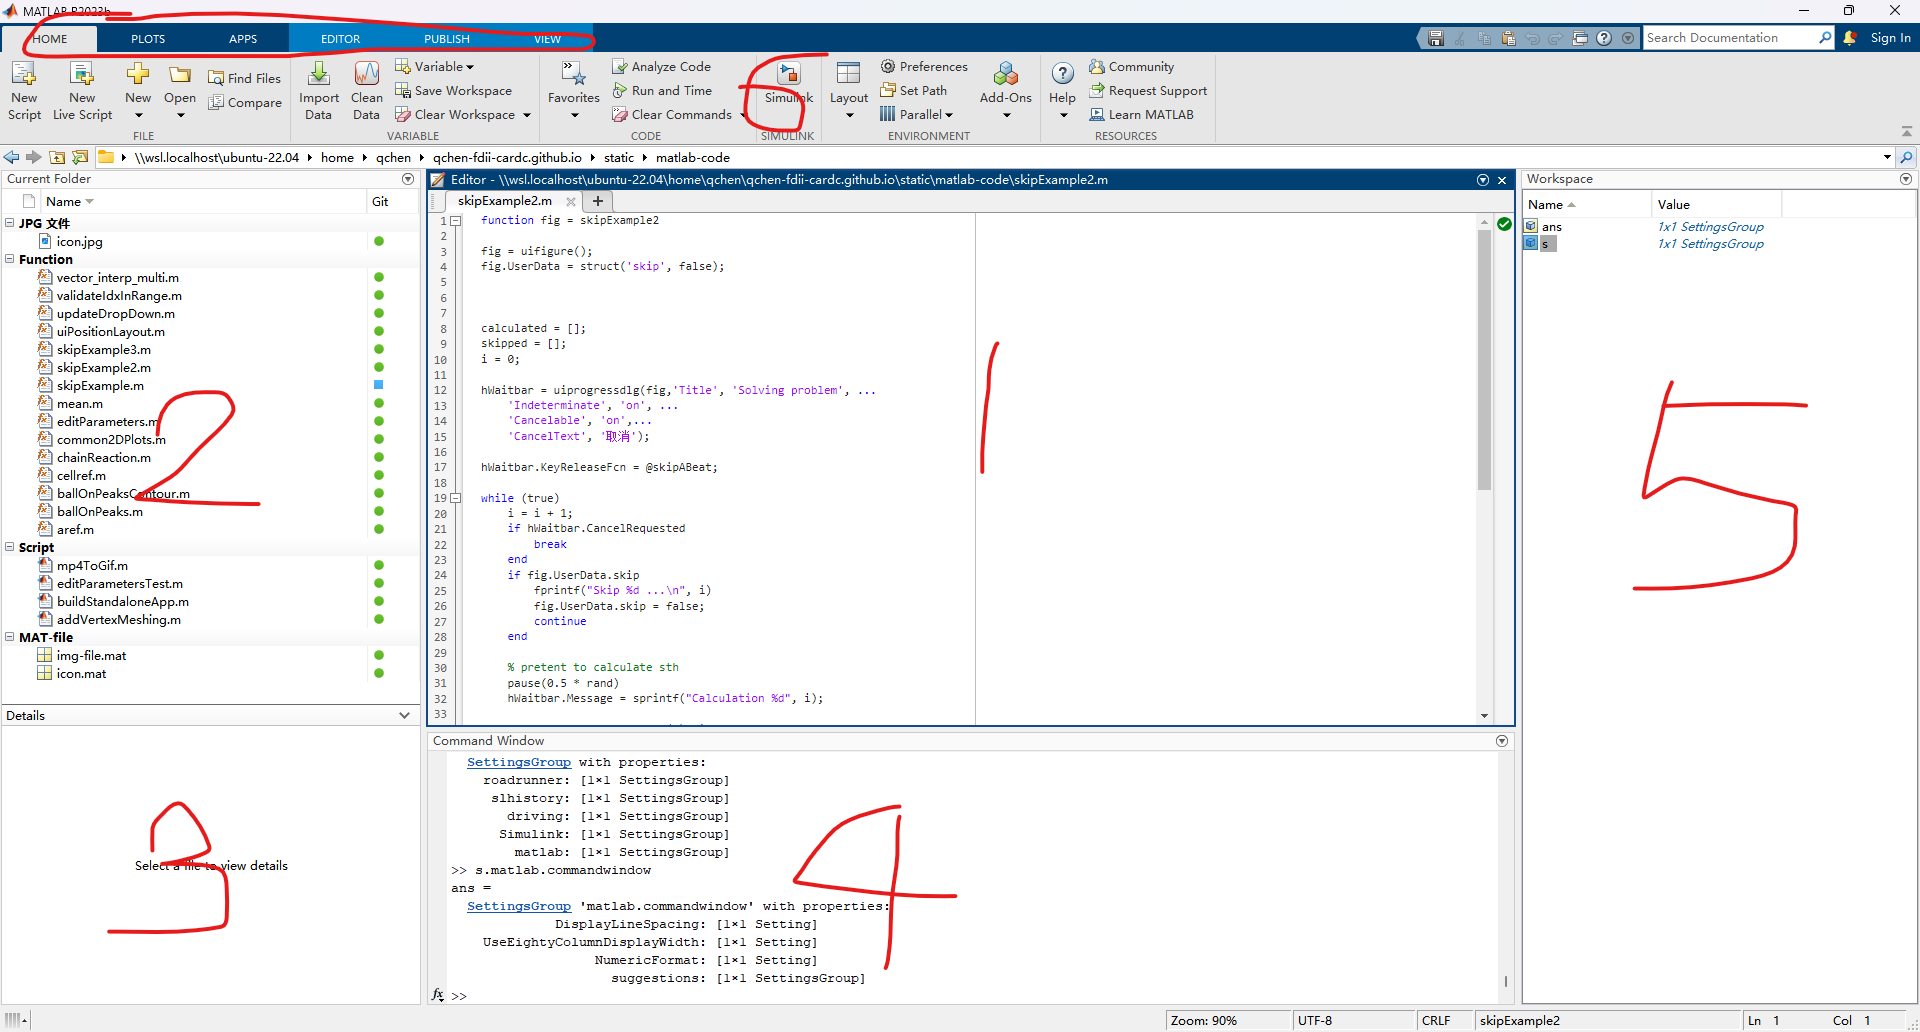
Task: Open Command Window actions menu
Action: (x=1502, y=741)
